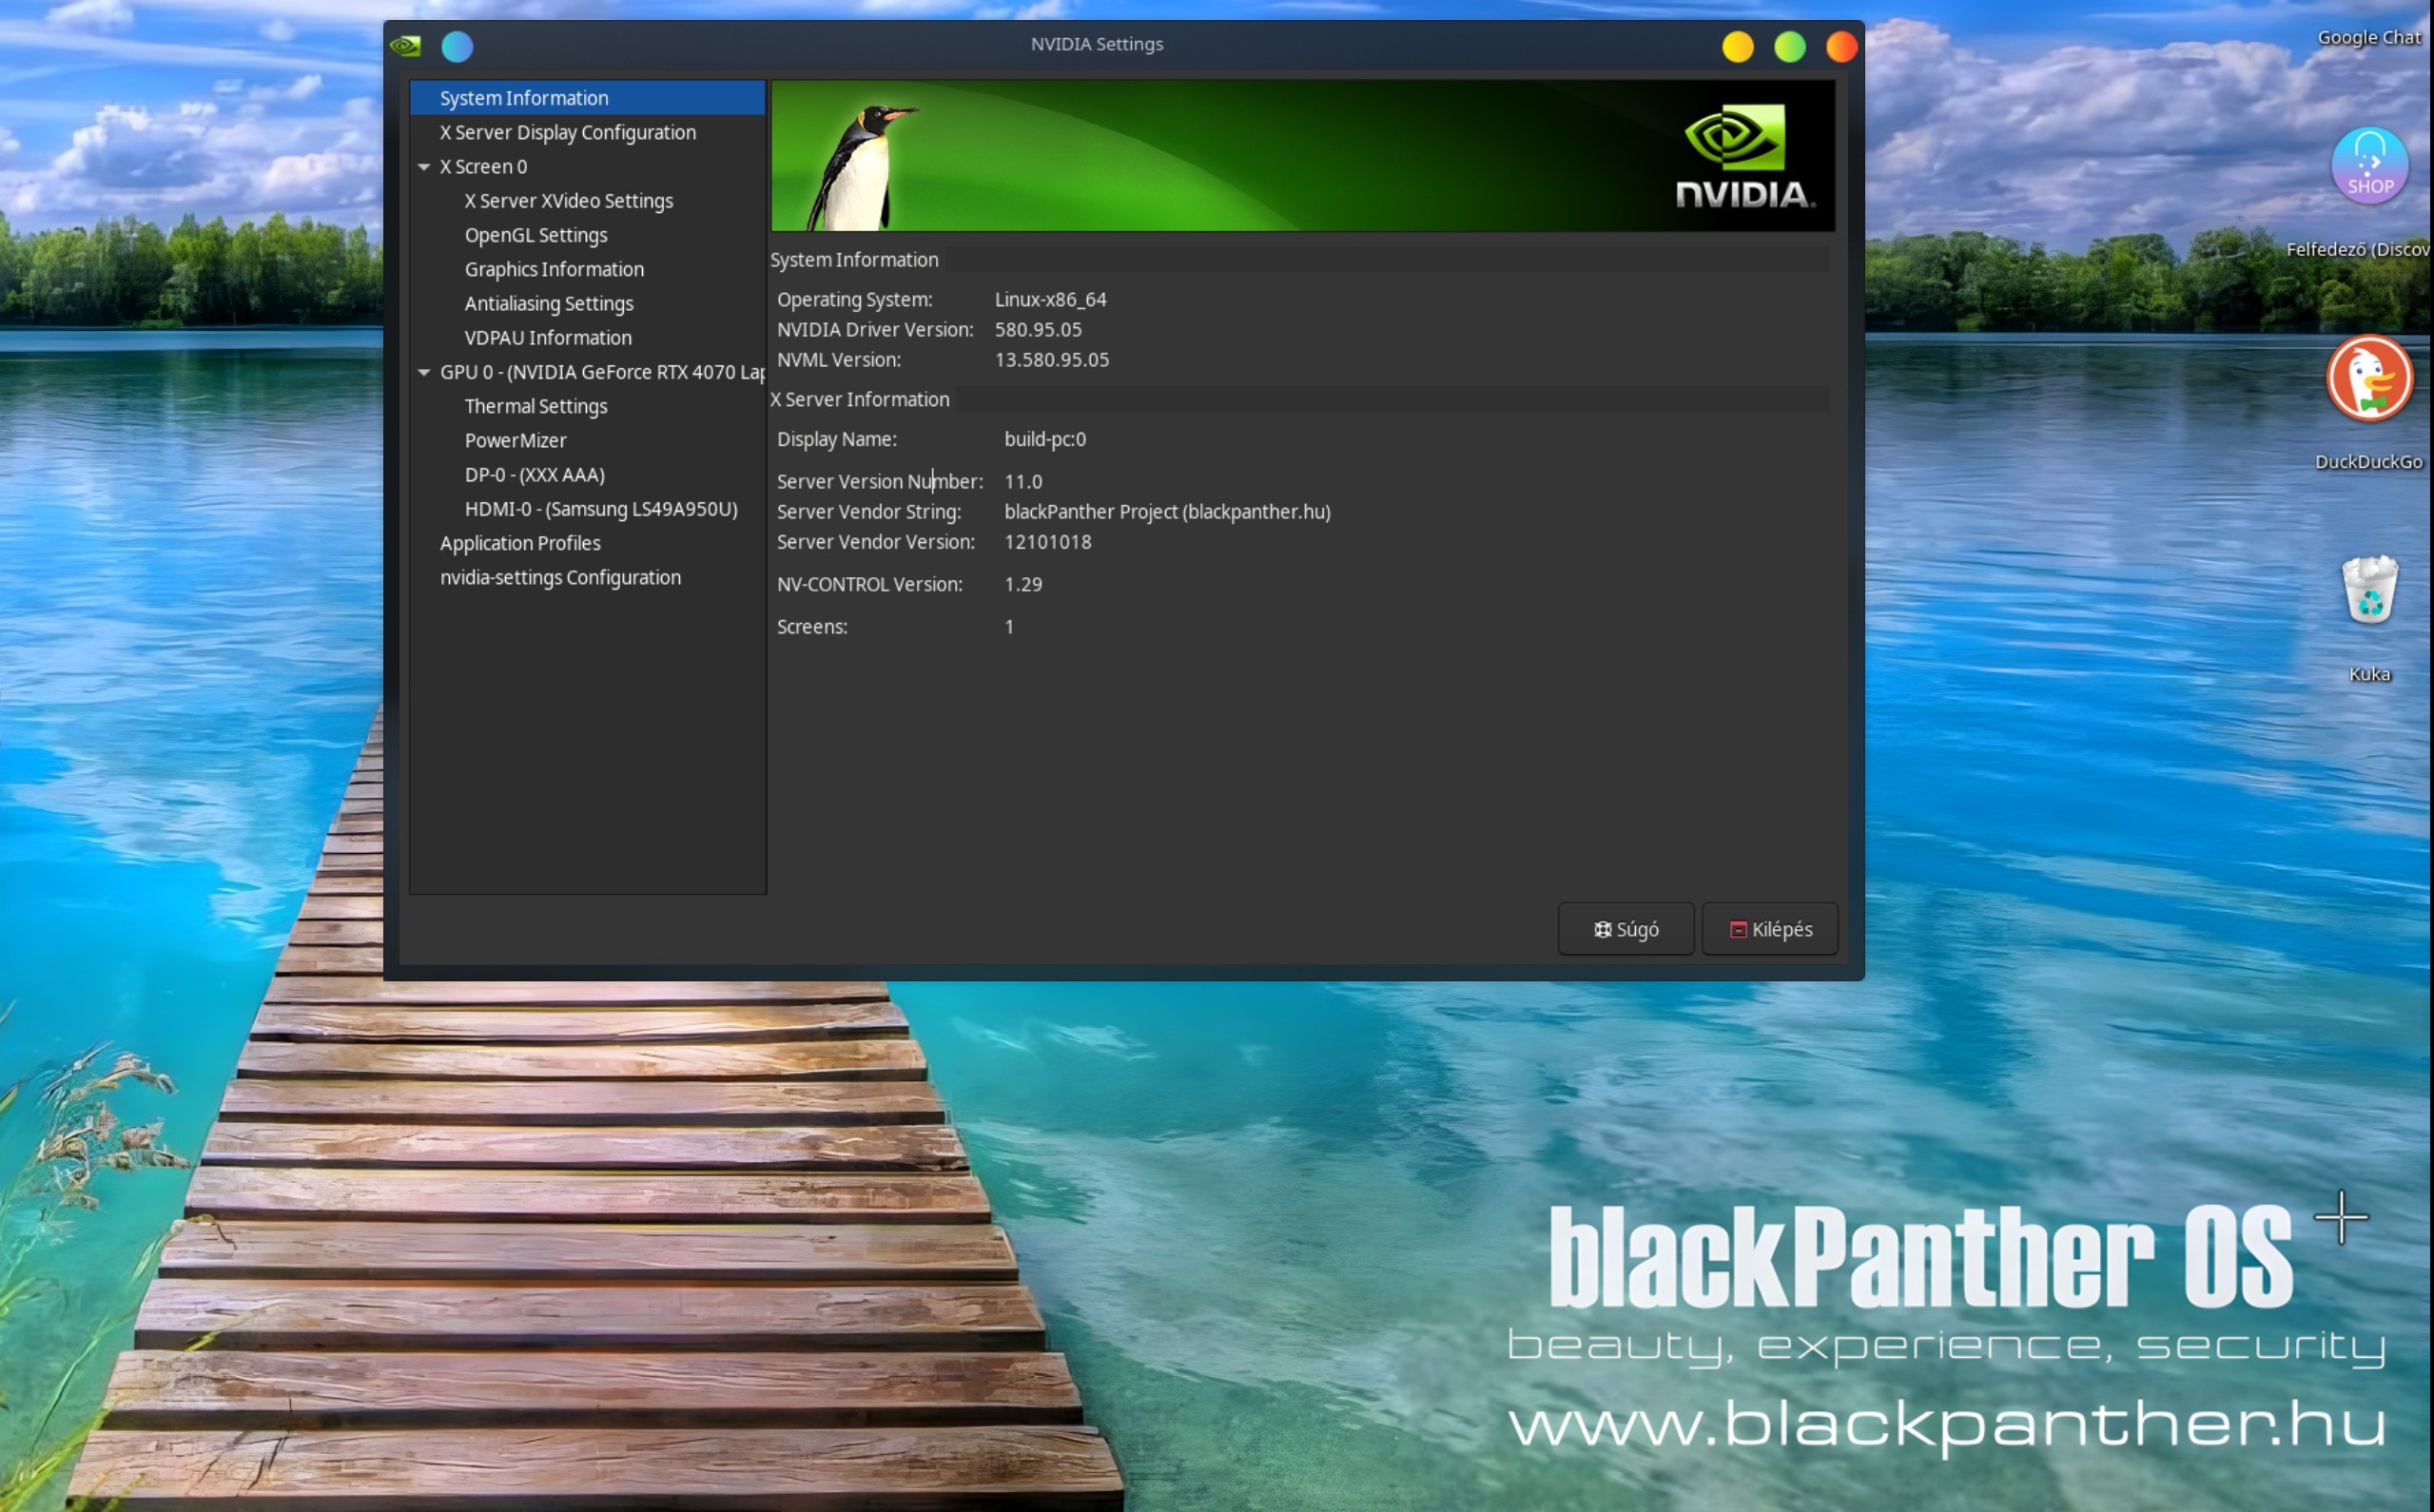Select X Server Display Configuration
The image size is (2434, 1512).
coord(567,132)
